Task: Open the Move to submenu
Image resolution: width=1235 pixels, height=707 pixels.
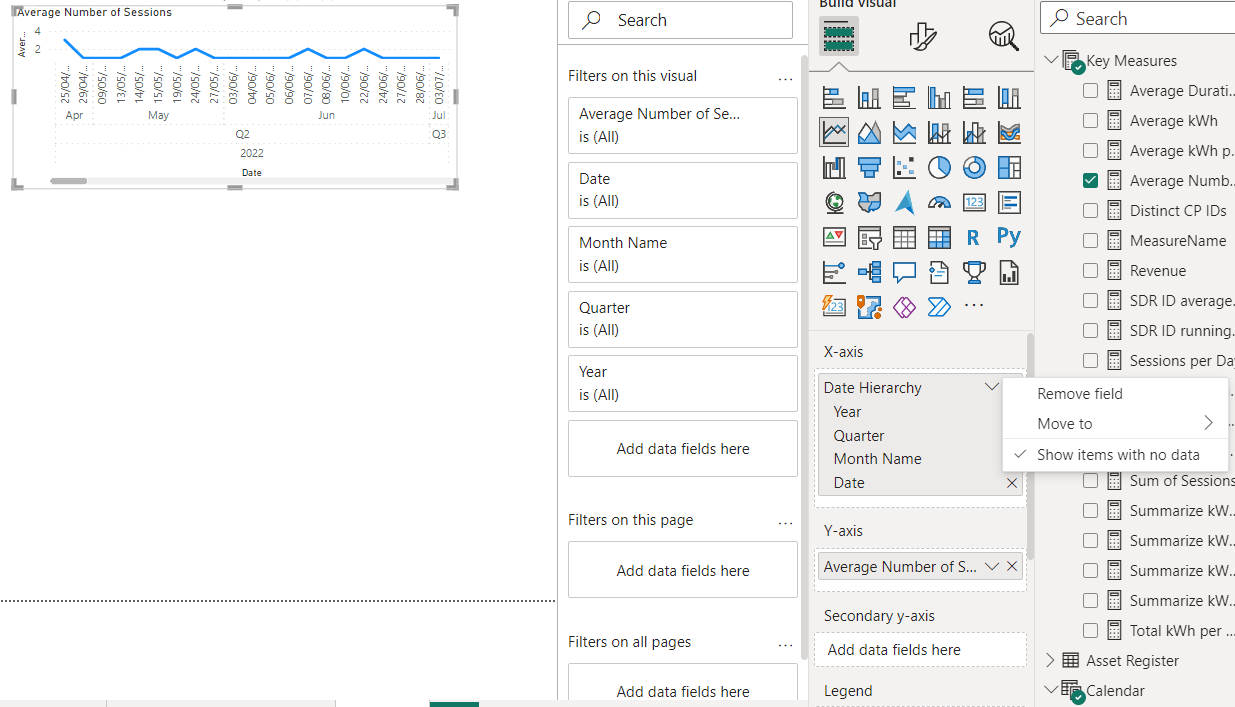Action: pyautogui.click(x=1115, y=424)
